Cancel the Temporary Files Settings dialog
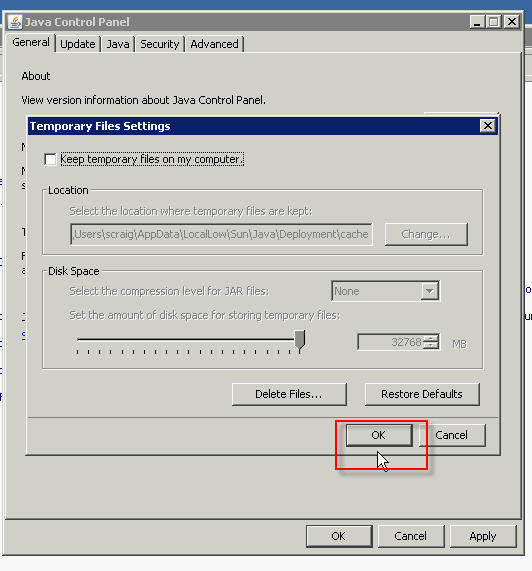The height and width of the screenshot is (571, 532). (452, 435)
